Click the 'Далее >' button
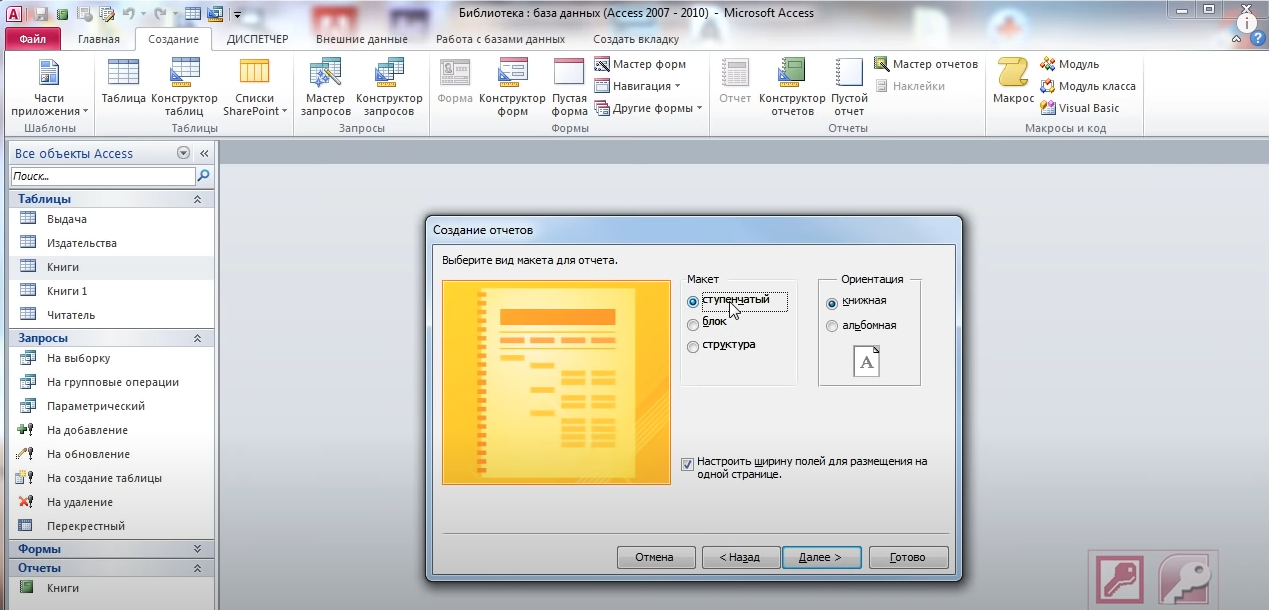 pos(820,557)
